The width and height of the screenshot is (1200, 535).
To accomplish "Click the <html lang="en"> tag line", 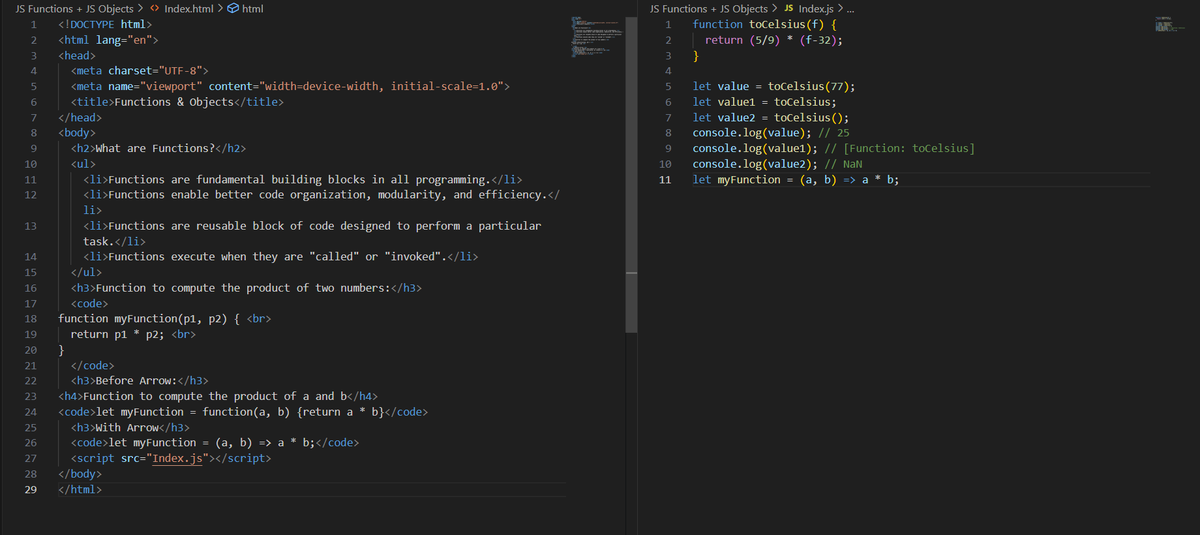I will [108, 40].
